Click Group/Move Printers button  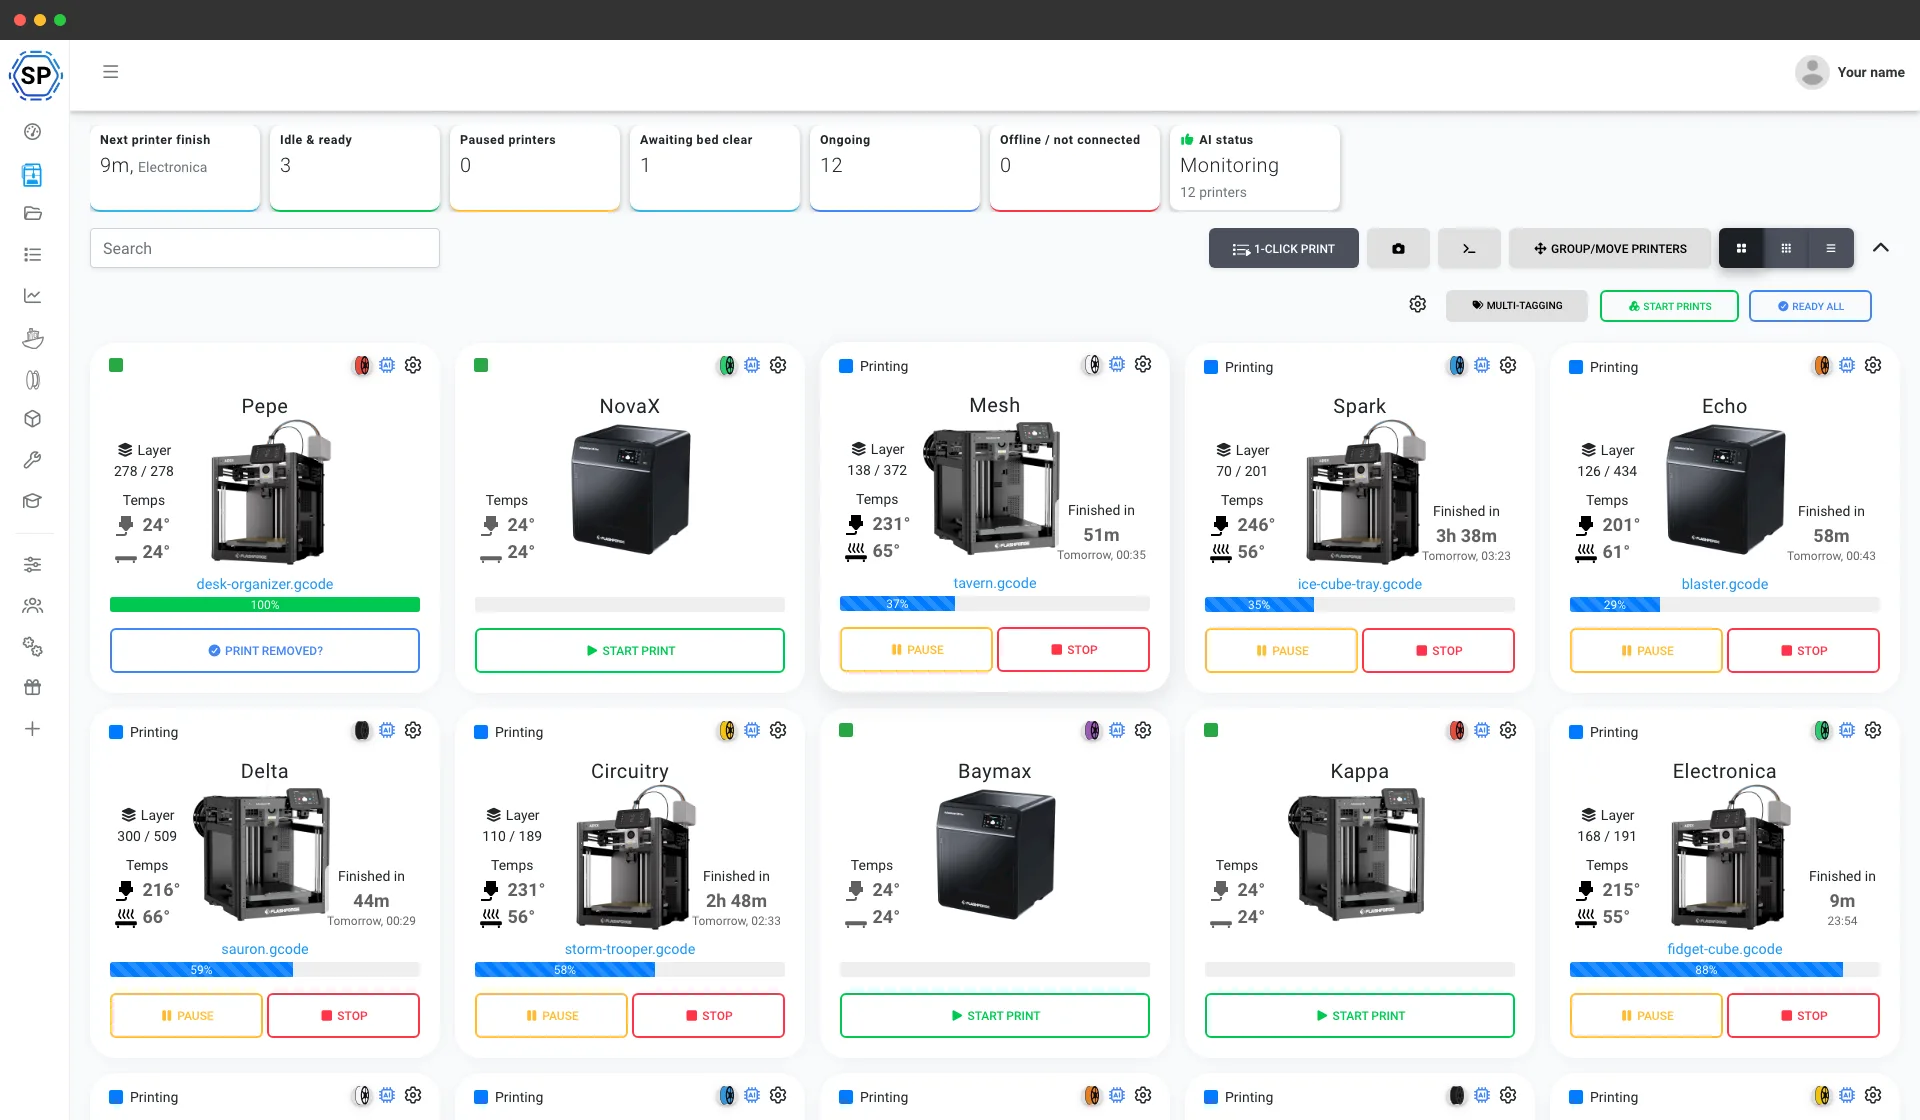(x=1611, y=248)
